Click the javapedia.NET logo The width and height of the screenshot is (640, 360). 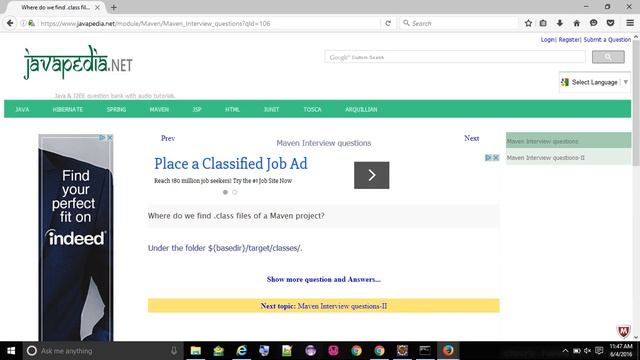(x=78, y=63)
